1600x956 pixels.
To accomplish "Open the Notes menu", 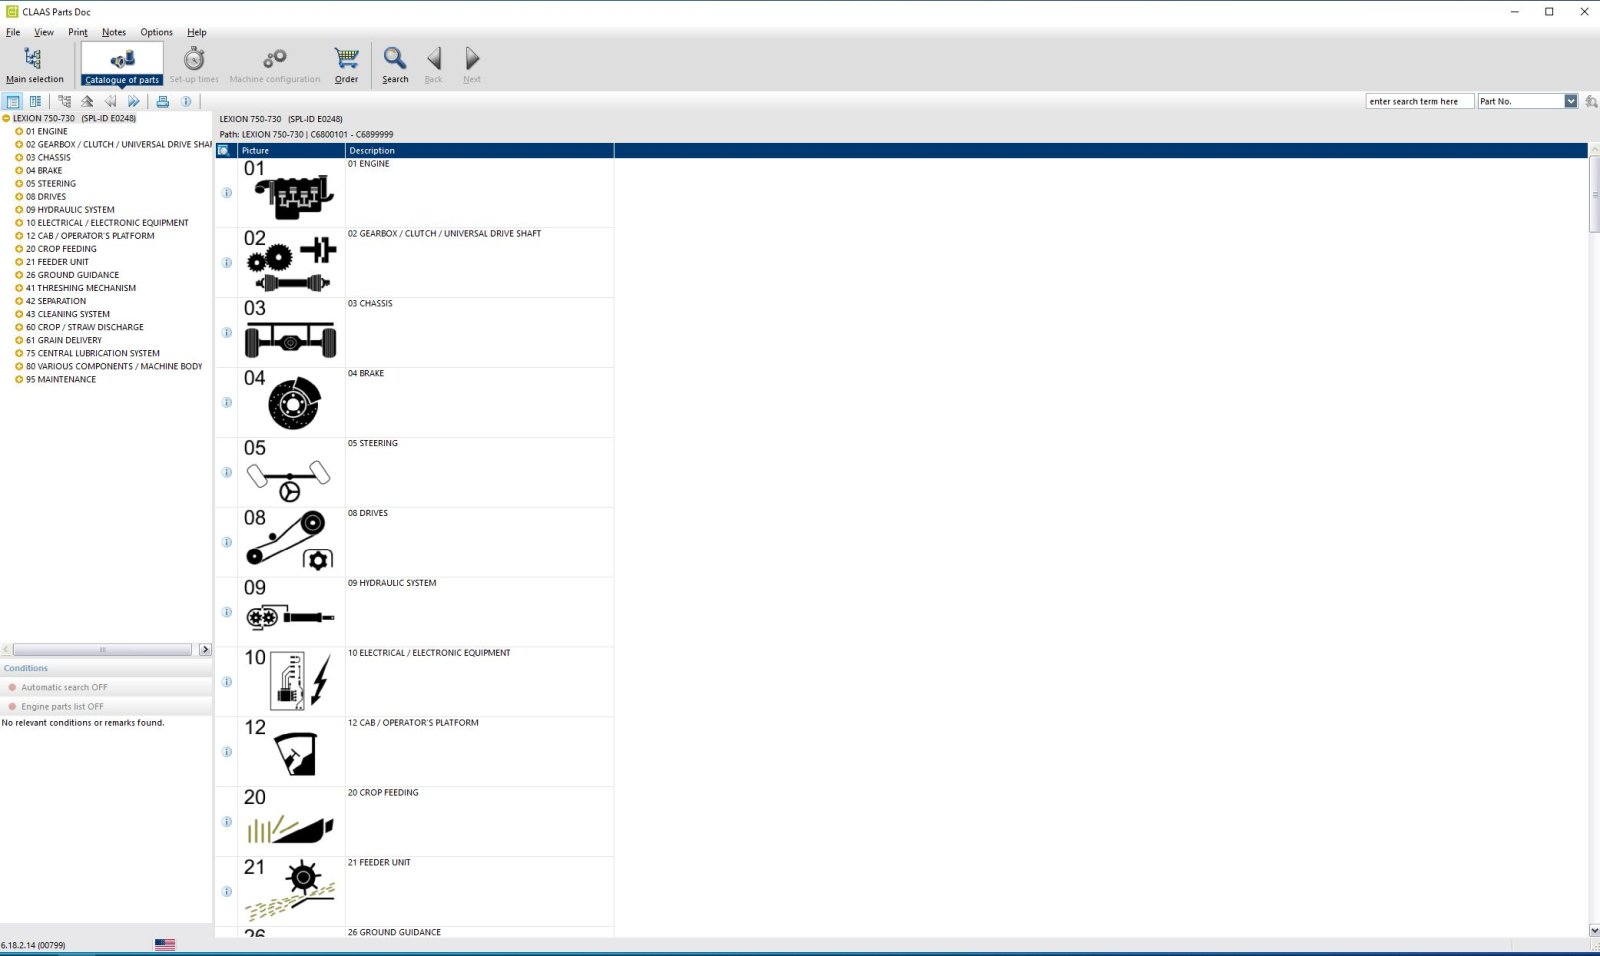I will pyautogui.click(x=114, y=32).
